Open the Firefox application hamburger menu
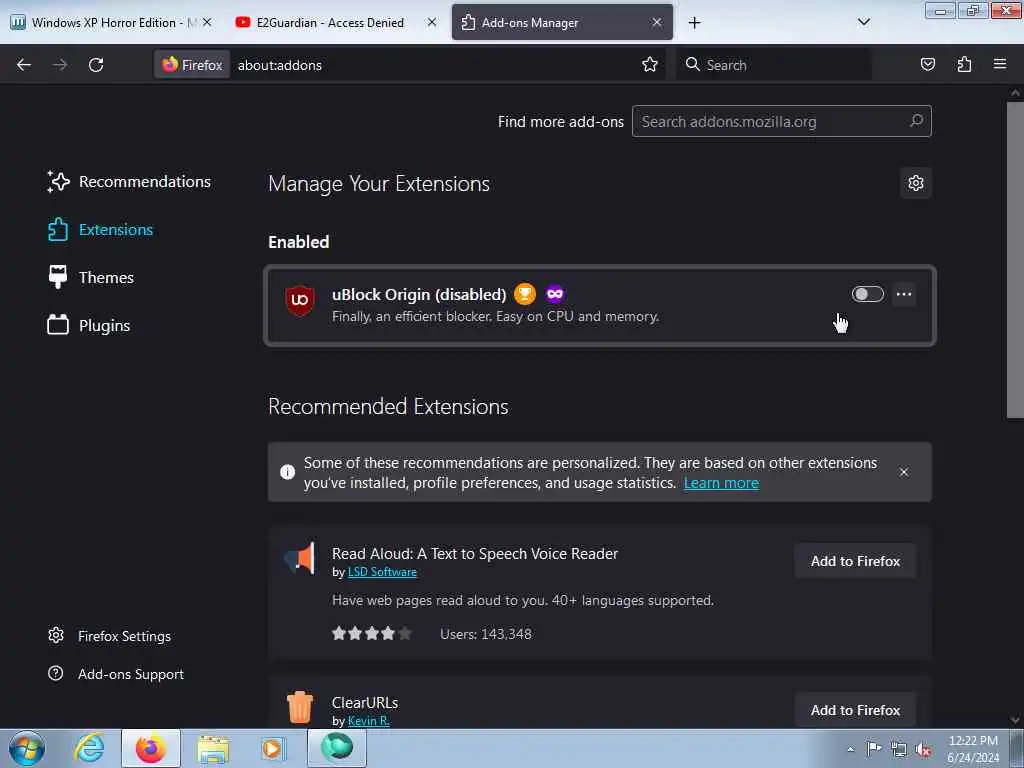Viewport: 1024px width, 768px height. [1000, 65]
